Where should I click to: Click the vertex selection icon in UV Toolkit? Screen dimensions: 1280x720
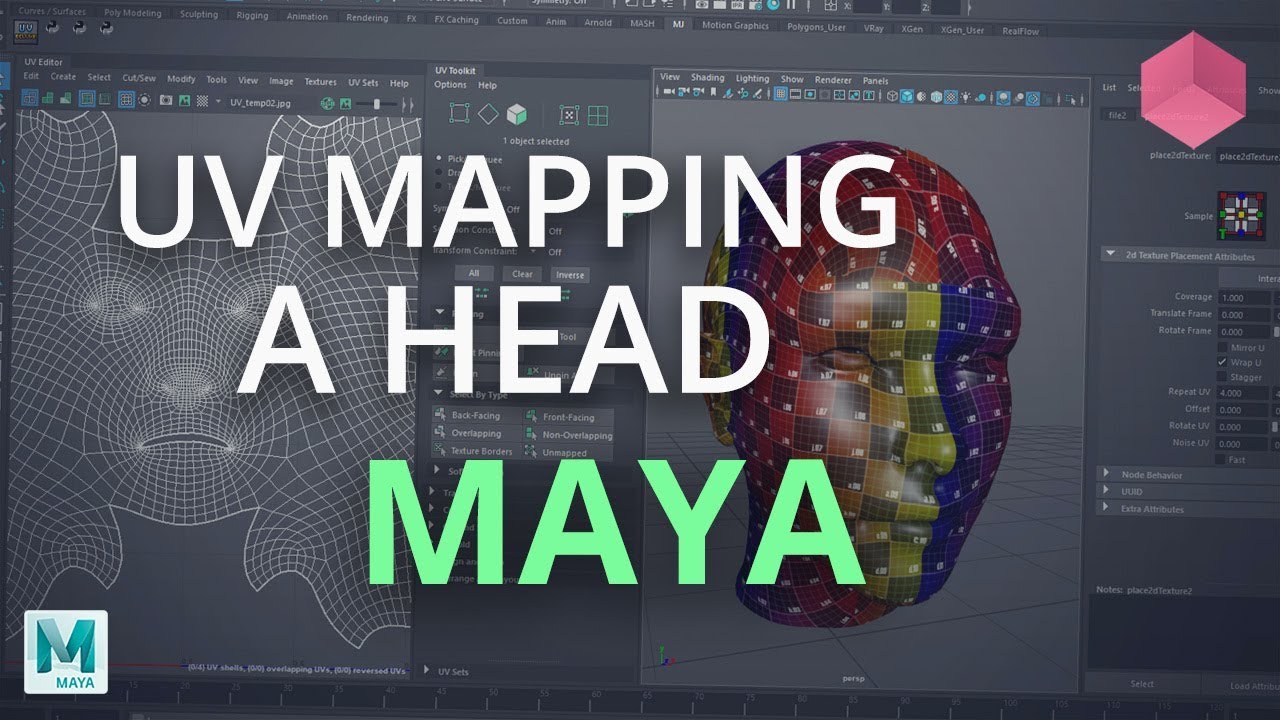pos(459,113)
